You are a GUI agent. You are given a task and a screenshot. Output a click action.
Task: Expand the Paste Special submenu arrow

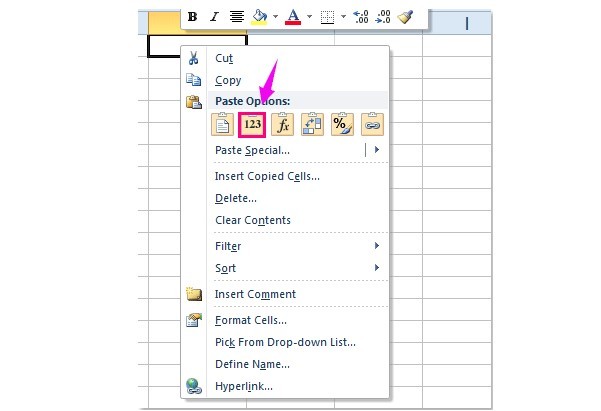click(377, 150)
